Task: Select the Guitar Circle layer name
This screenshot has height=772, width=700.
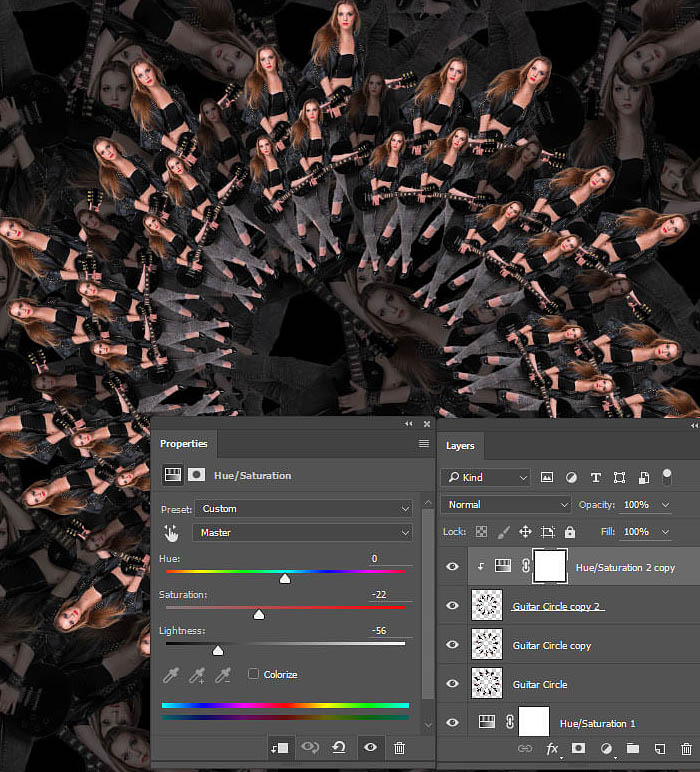Action: pos(540,684)
